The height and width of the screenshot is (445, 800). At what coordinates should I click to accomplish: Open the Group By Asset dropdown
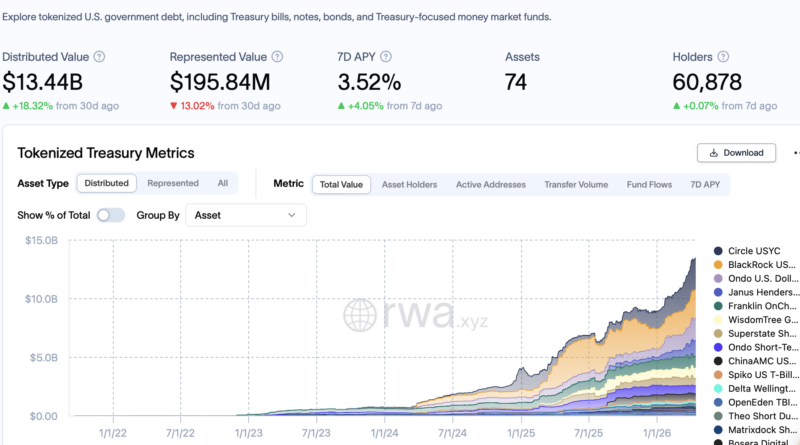(246, 215)
